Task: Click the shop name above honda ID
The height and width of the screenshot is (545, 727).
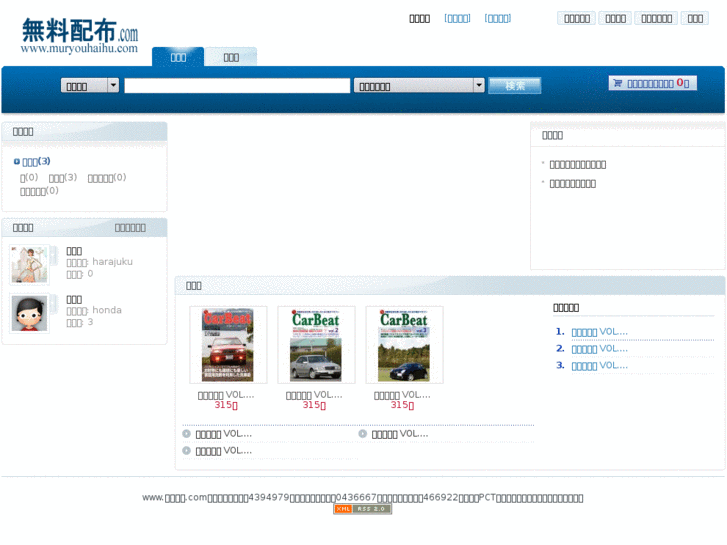Action: (x=74, y=300)
